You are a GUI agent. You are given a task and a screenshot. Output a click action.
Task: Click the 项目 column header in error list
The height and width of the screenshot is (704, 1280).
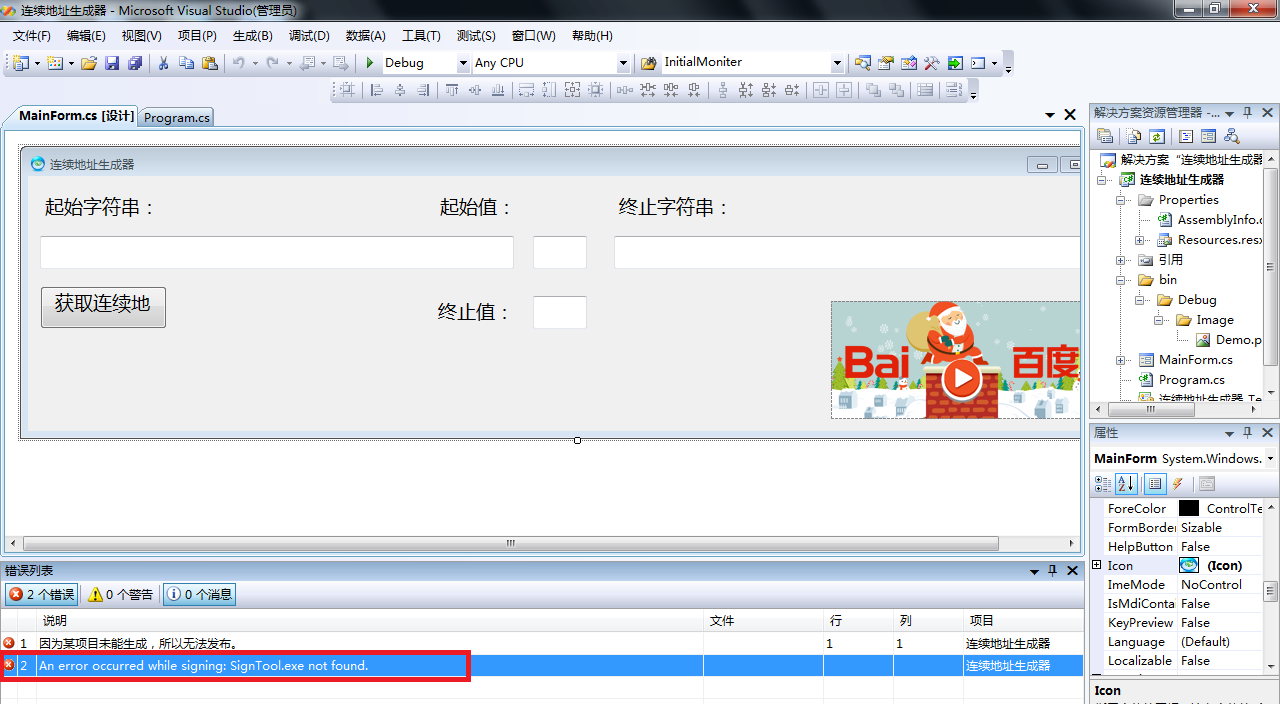pyautogui.click(x=1023, y=621)
